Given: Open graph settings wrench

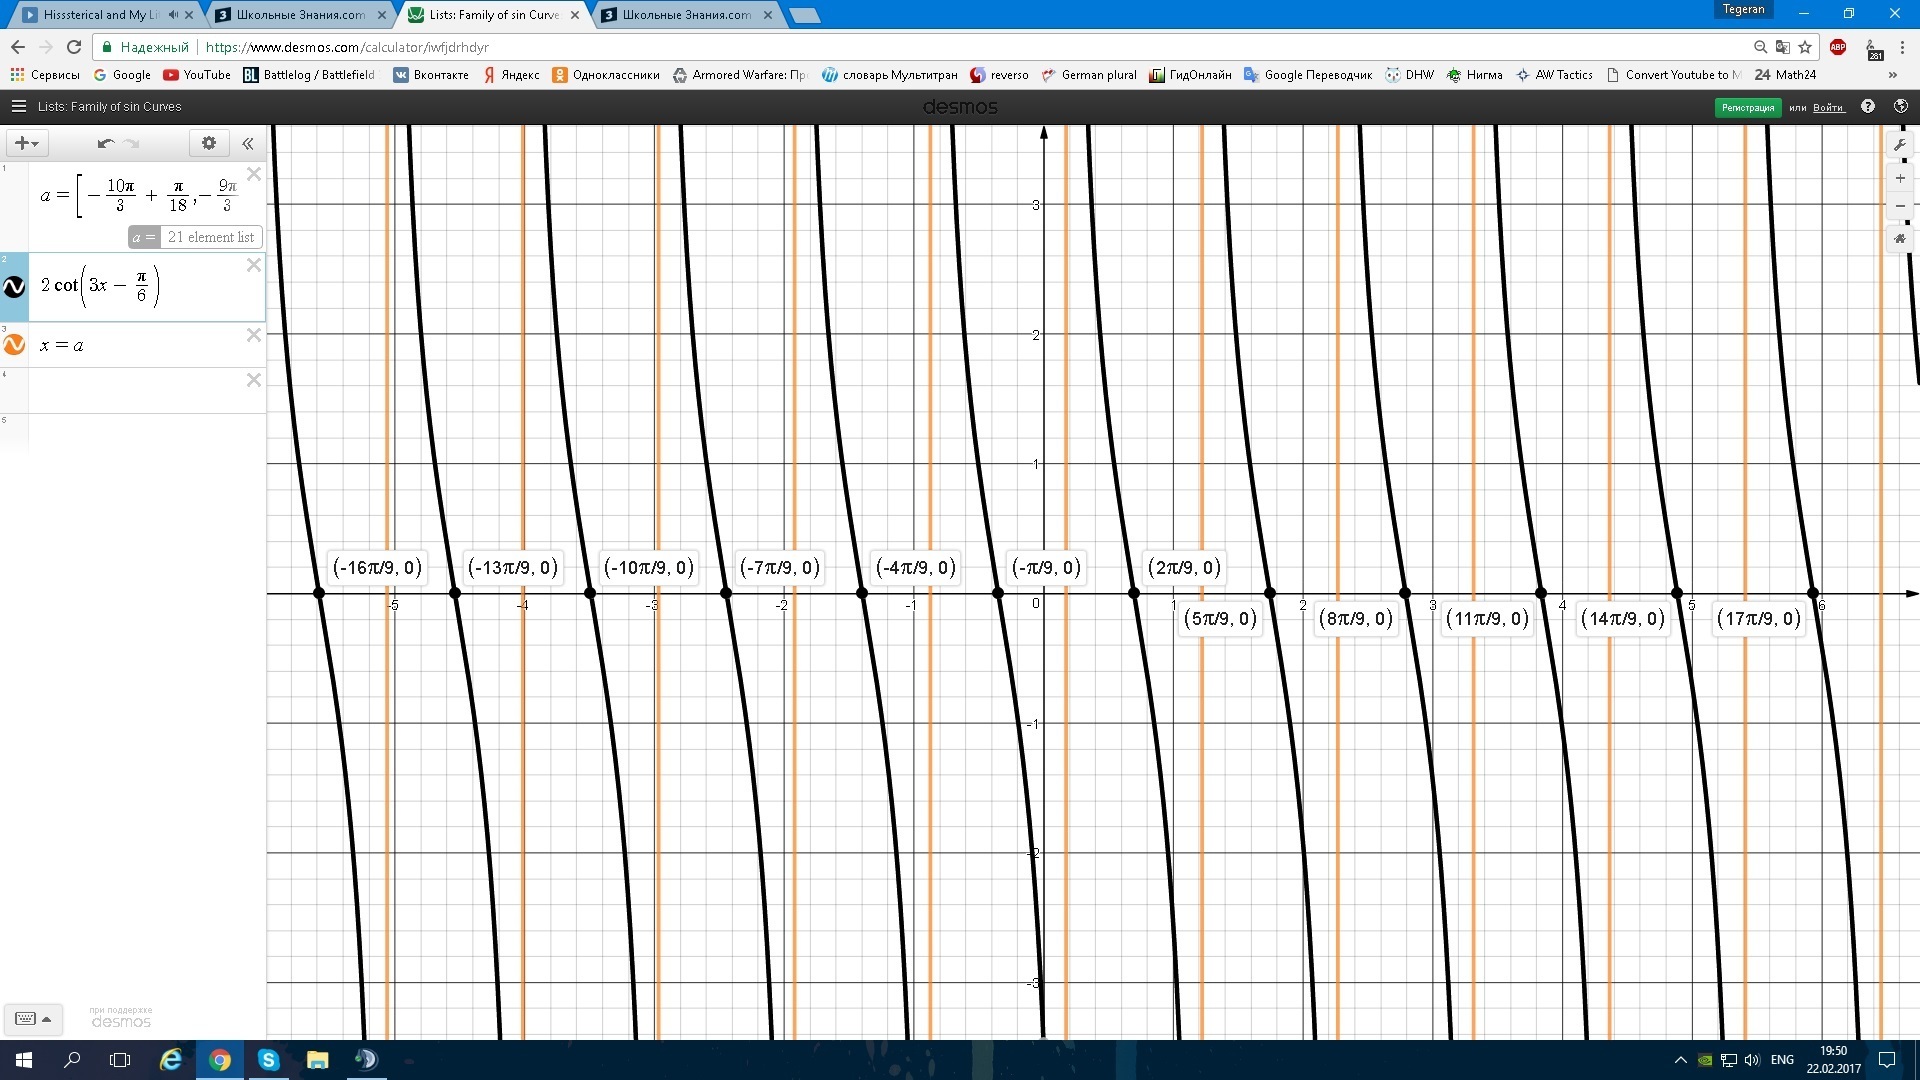Looking at the screenshot, I should point(1900,144).
